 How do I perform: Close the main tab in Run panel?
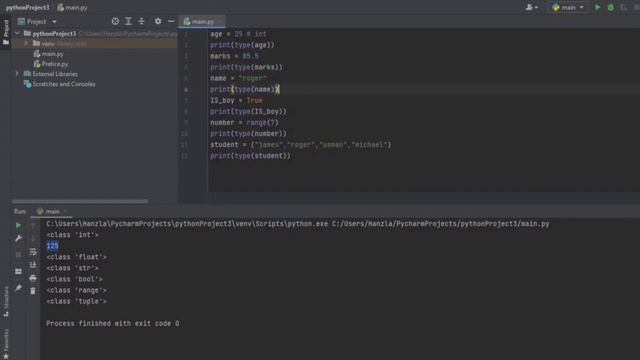coord(65,211)
